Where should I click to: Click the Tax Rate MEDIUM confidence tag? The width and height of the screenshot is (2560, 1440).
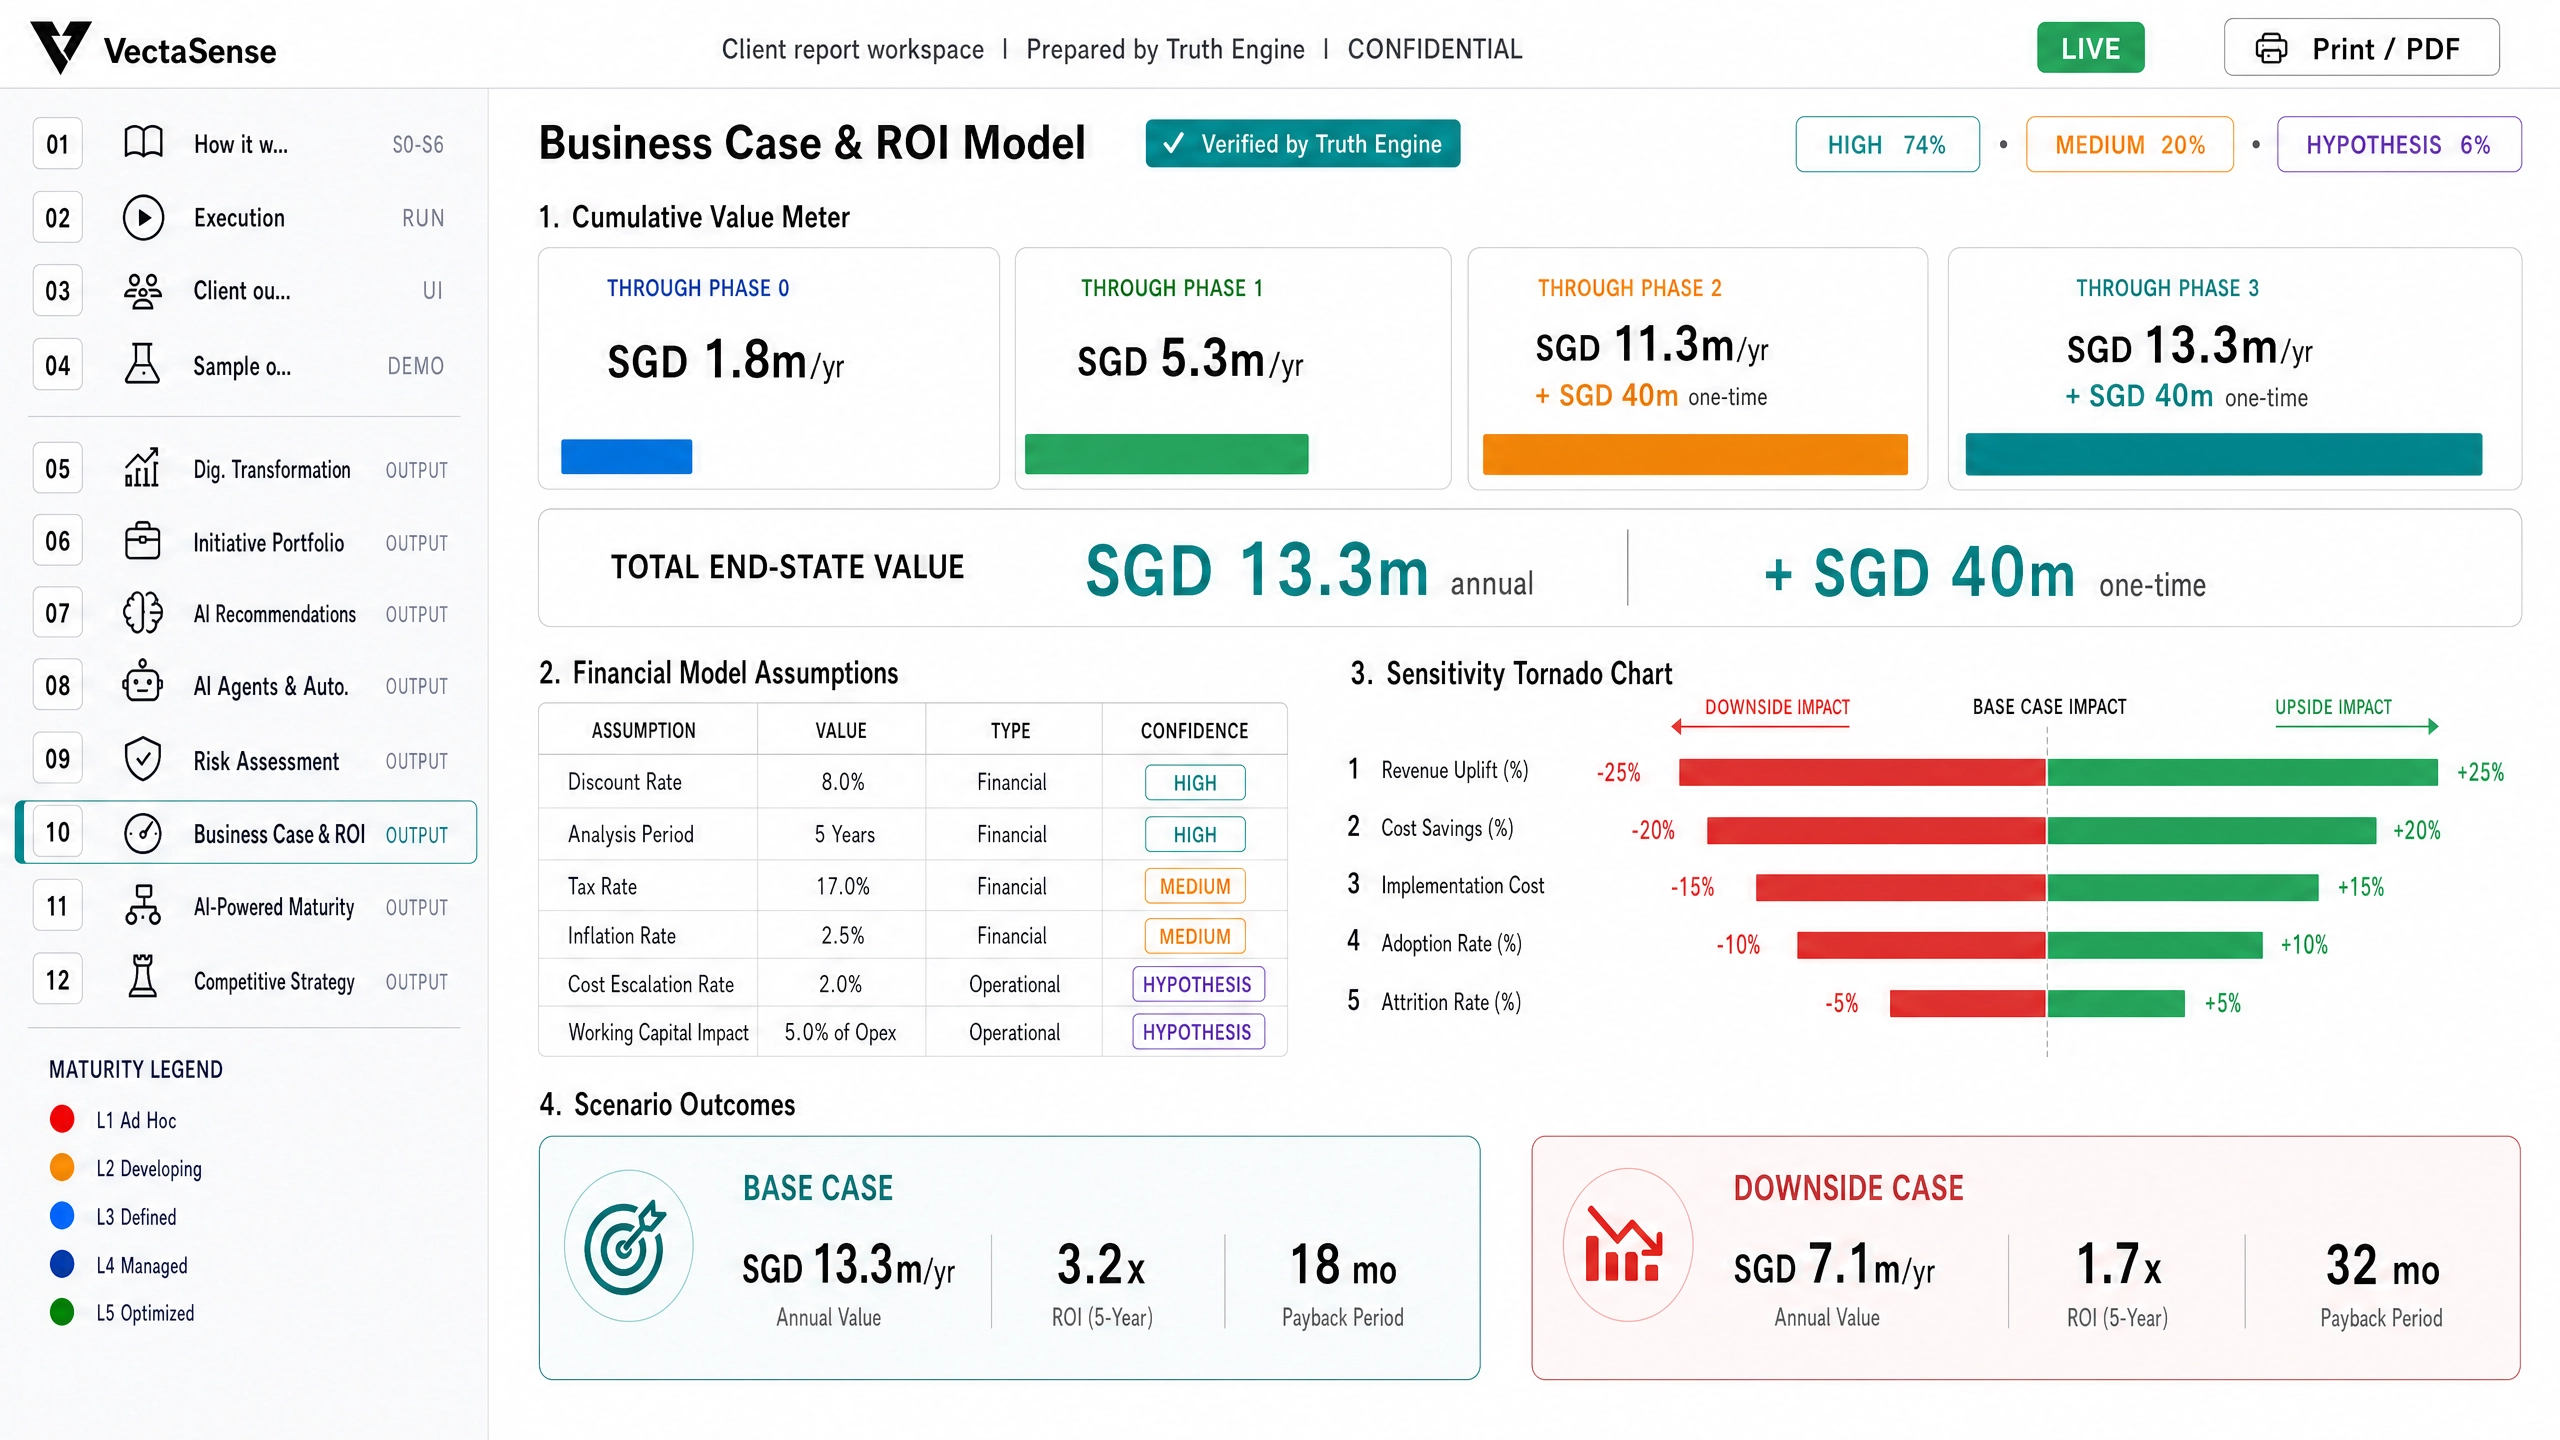1195,886
